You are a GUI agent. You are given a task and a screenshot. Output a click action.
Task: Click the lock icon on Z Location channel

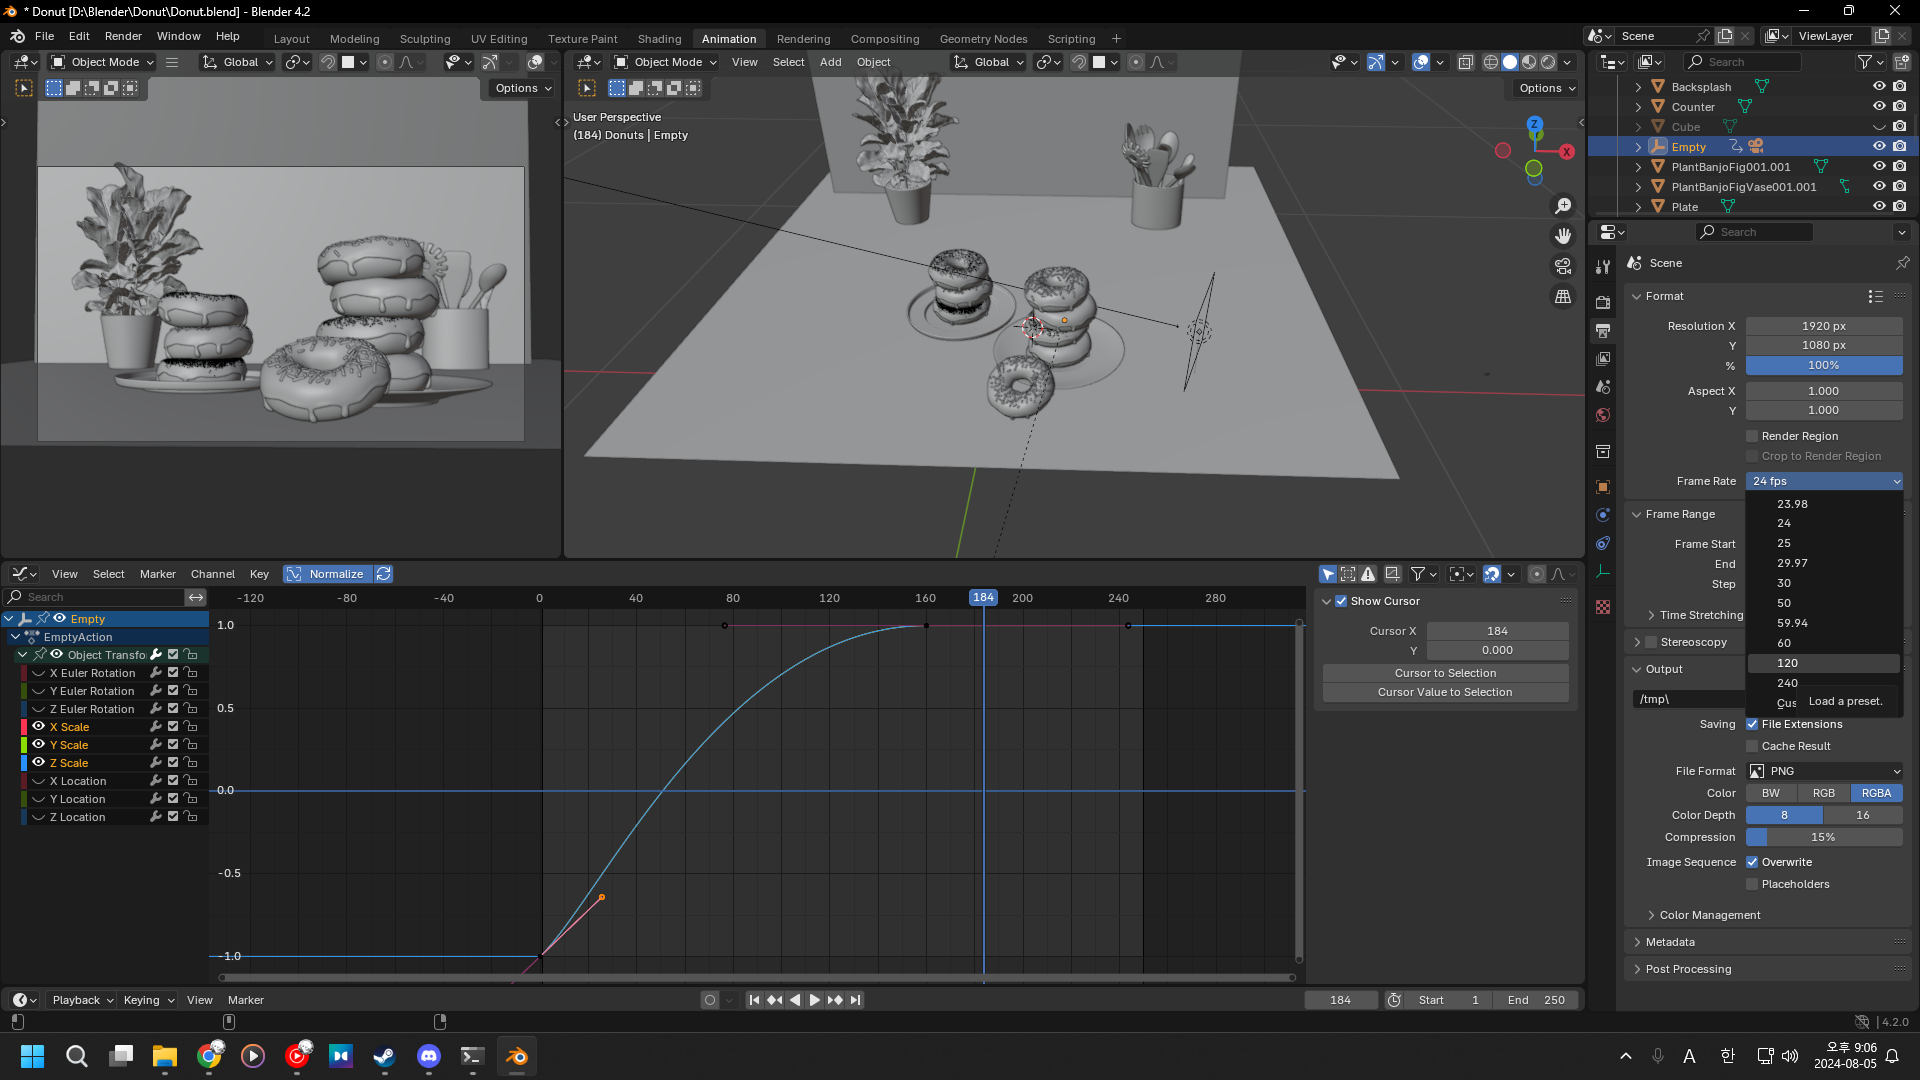coord(190,817)
